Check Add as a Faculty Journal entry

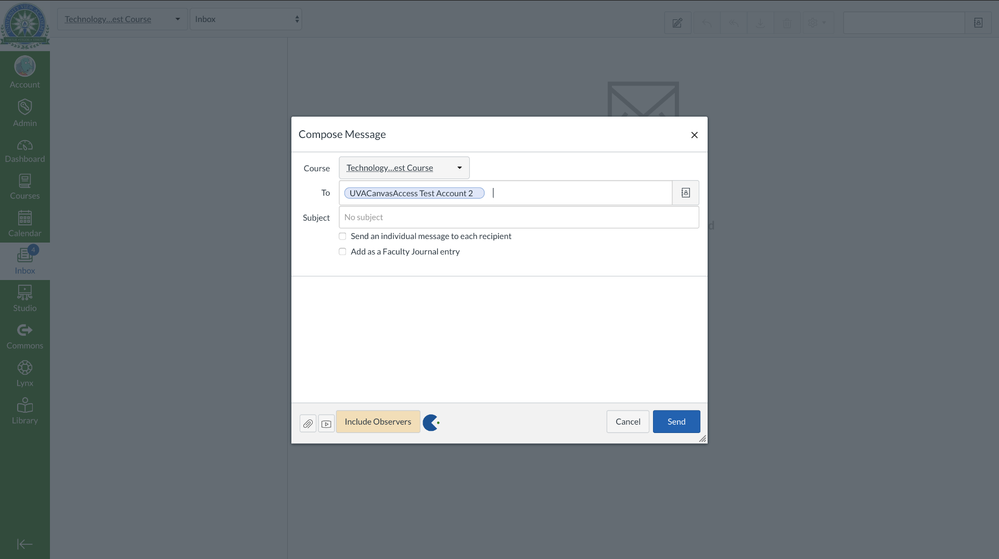pyautogui.click(x=342, y=252)
